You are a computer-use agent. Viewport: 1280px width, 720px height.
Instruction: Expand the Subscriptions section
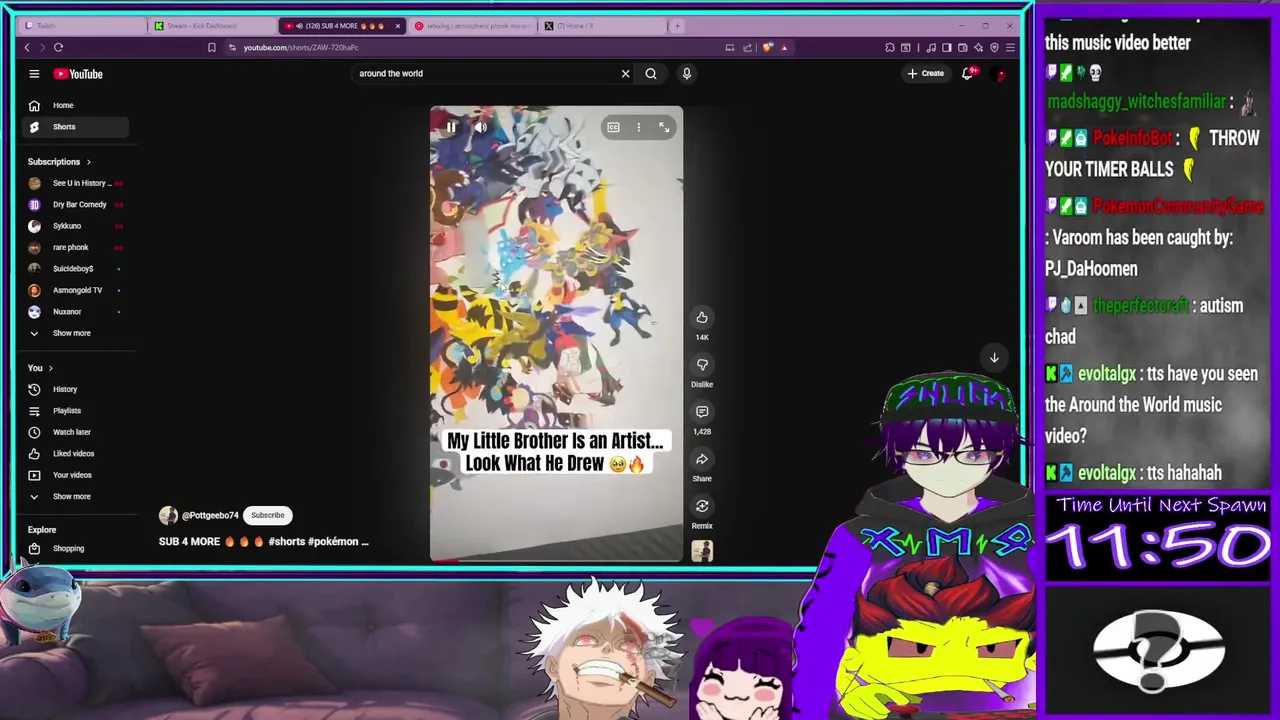click(59, 162)
